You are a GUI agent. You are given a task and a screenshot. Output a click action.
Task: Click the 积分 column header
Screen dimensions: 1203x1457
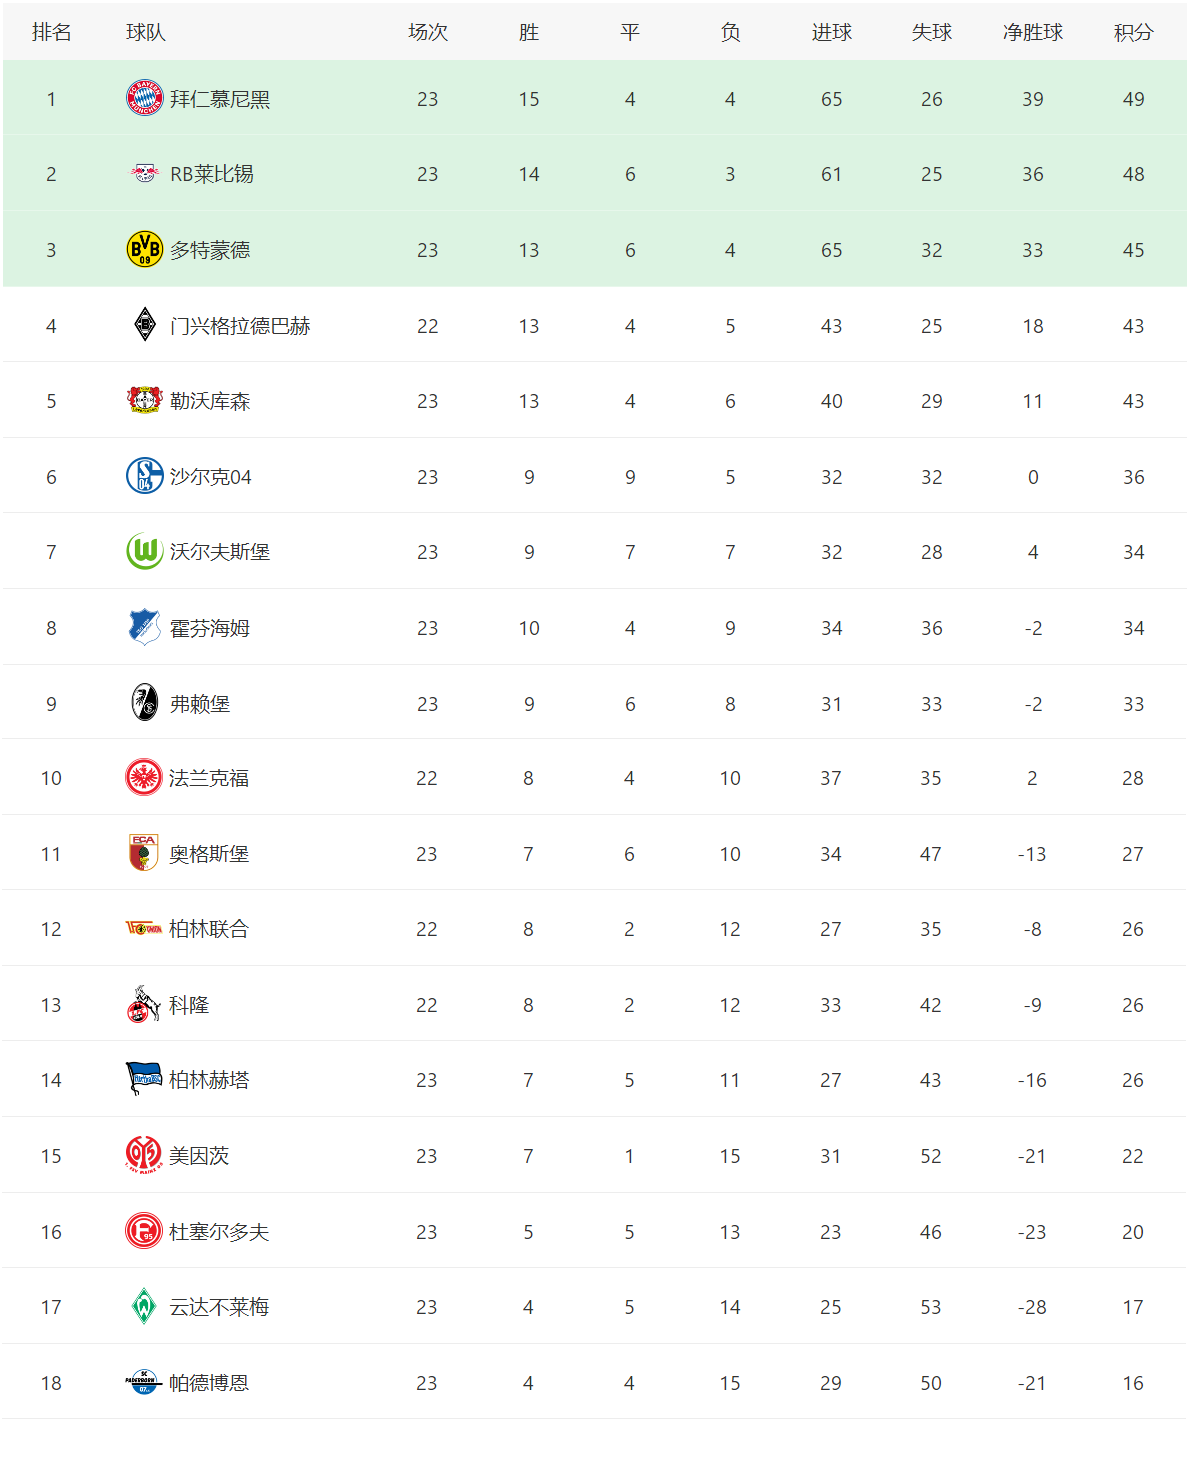[x=1133, y=32]
